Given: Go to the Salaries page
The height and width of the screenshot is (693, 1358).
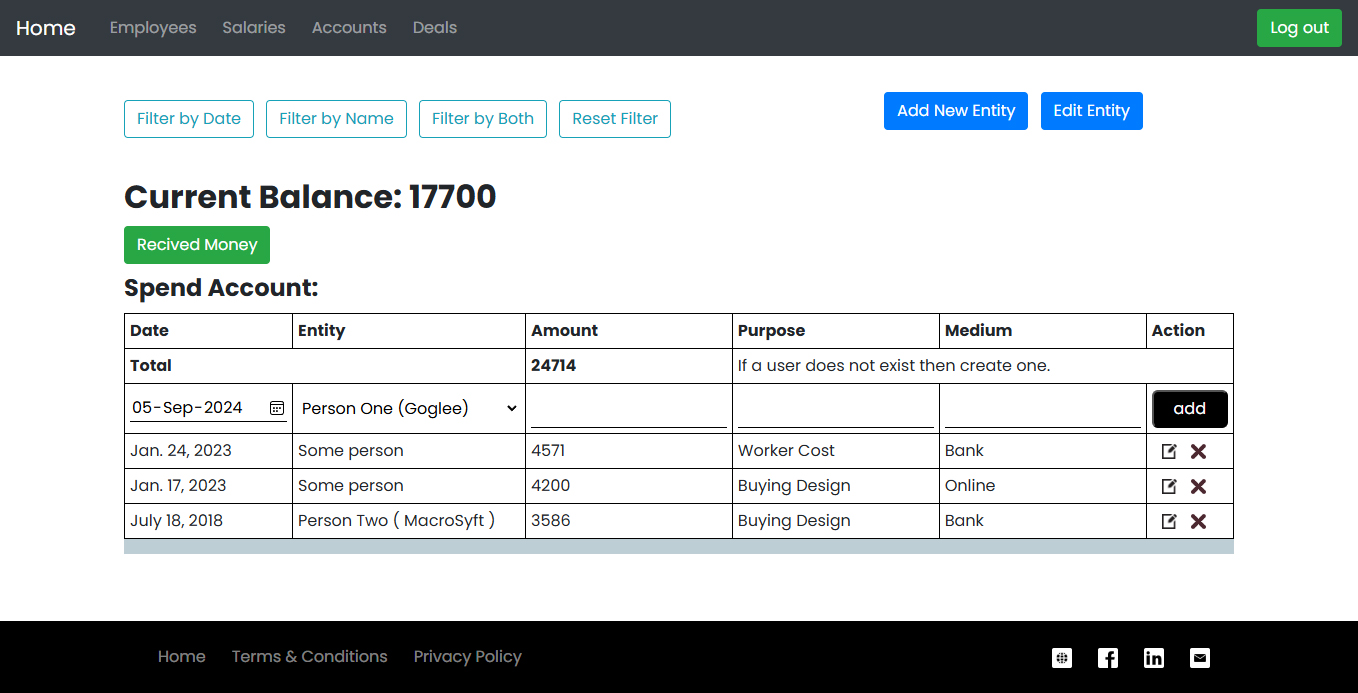Looking at the screenshot, I should point(254,28).
